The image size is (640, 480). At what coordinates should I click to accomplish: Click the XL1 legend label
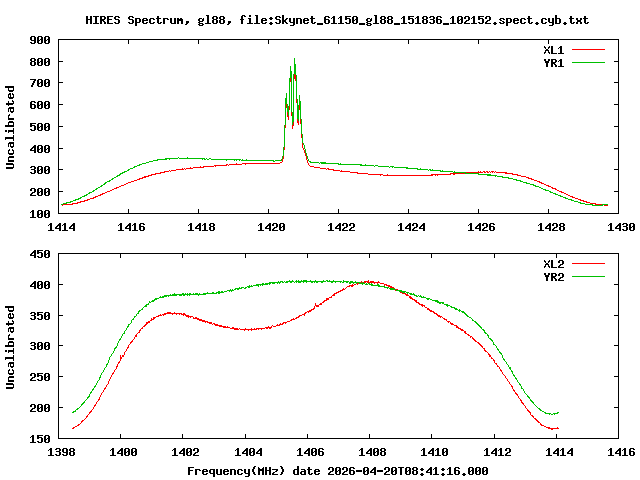553,50
